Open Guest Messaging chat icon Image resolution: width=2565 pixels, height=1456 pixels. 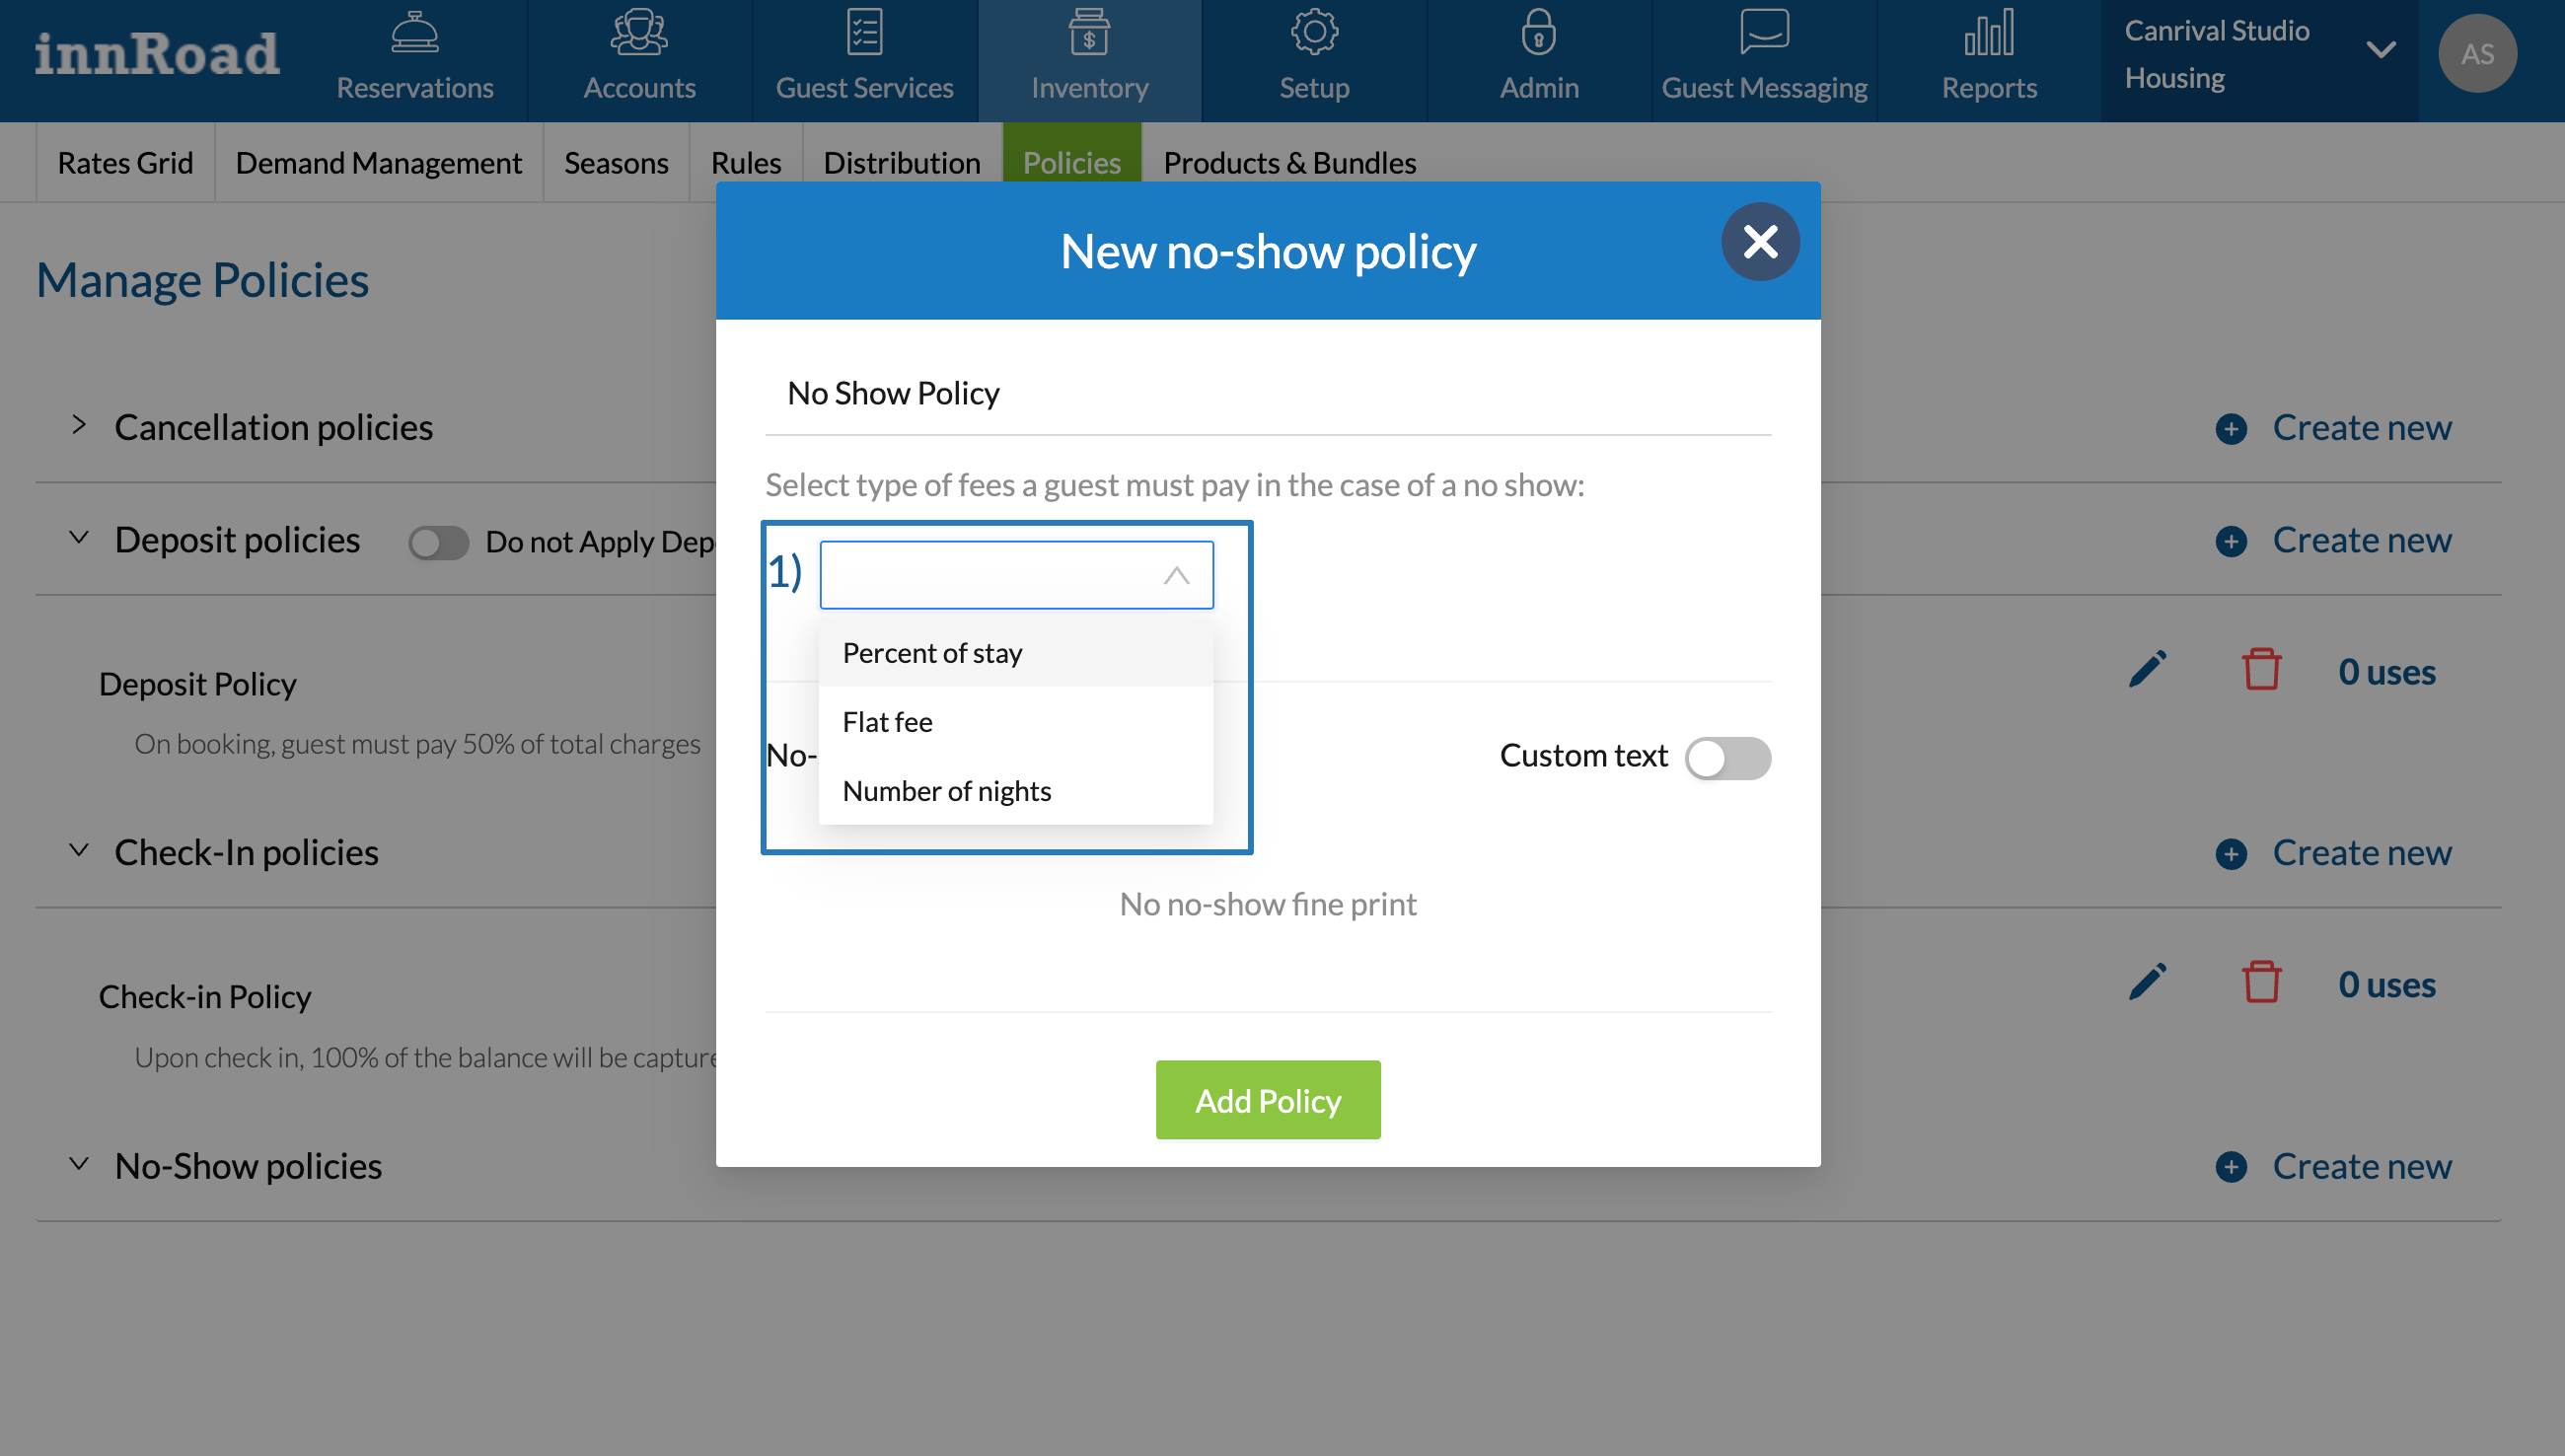click(1764, 33)
